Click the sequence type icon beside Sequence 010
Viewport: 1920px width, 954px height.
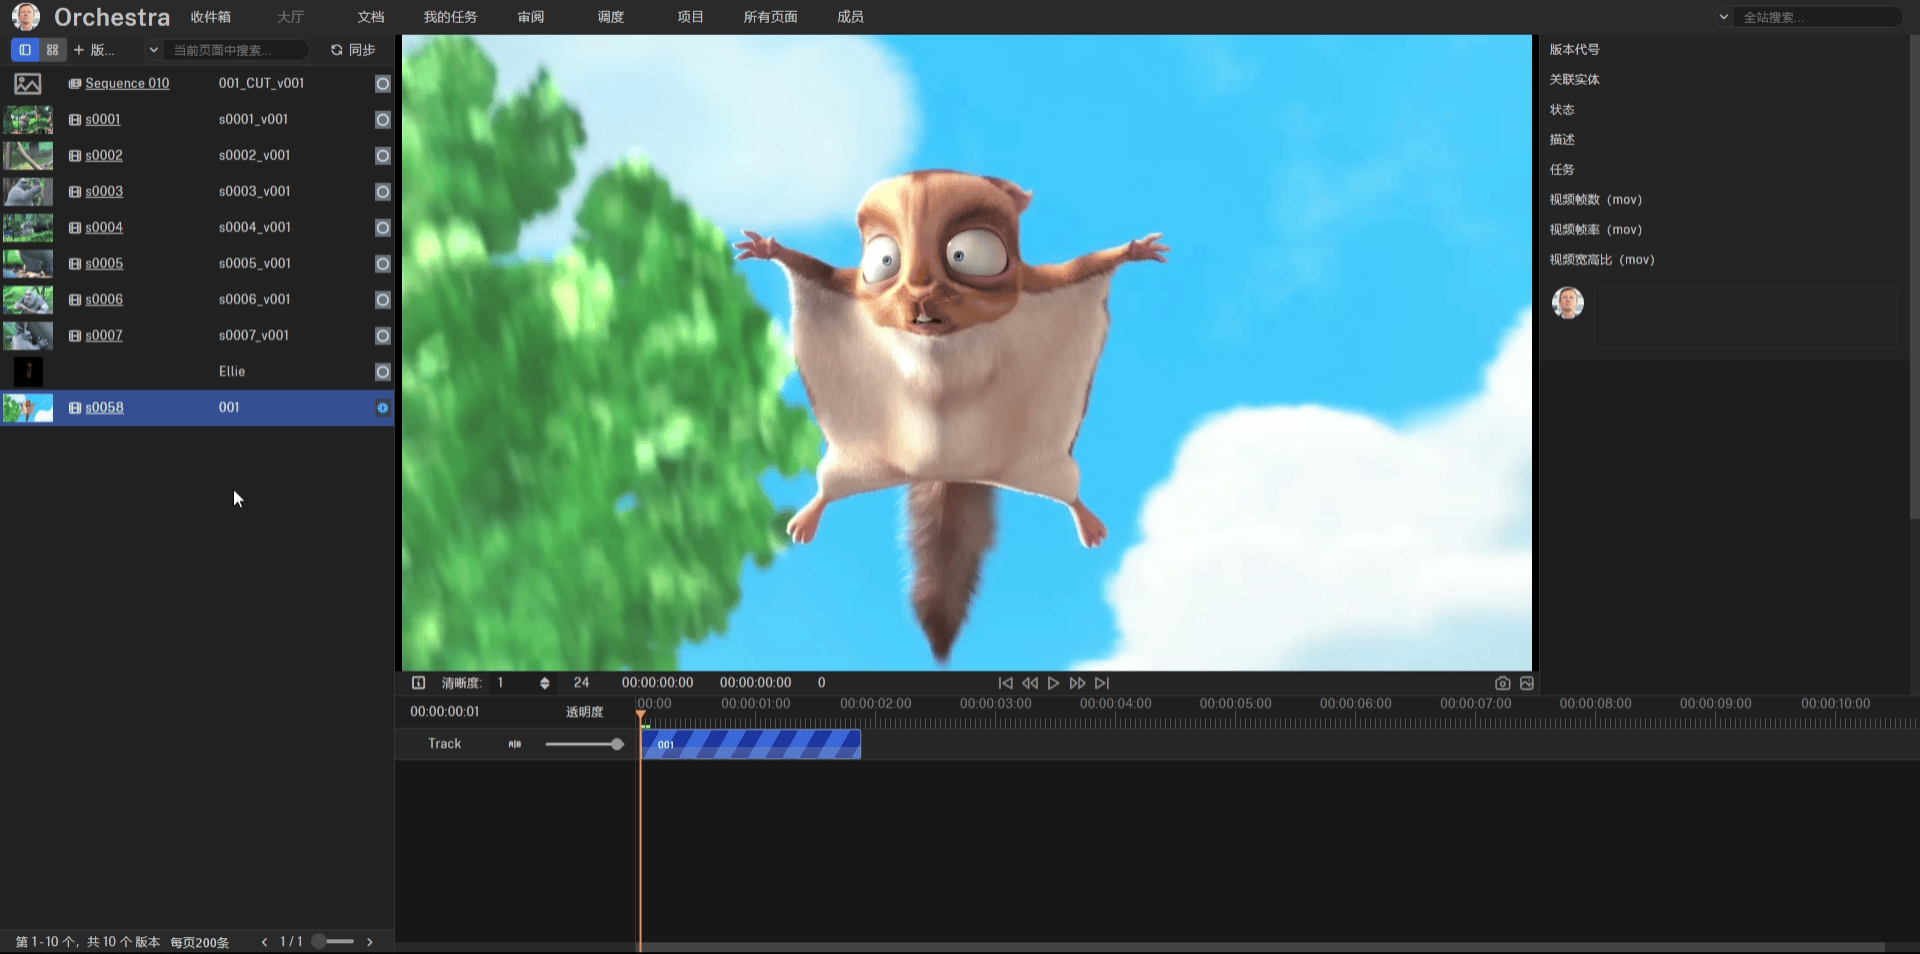coord(75,83)
